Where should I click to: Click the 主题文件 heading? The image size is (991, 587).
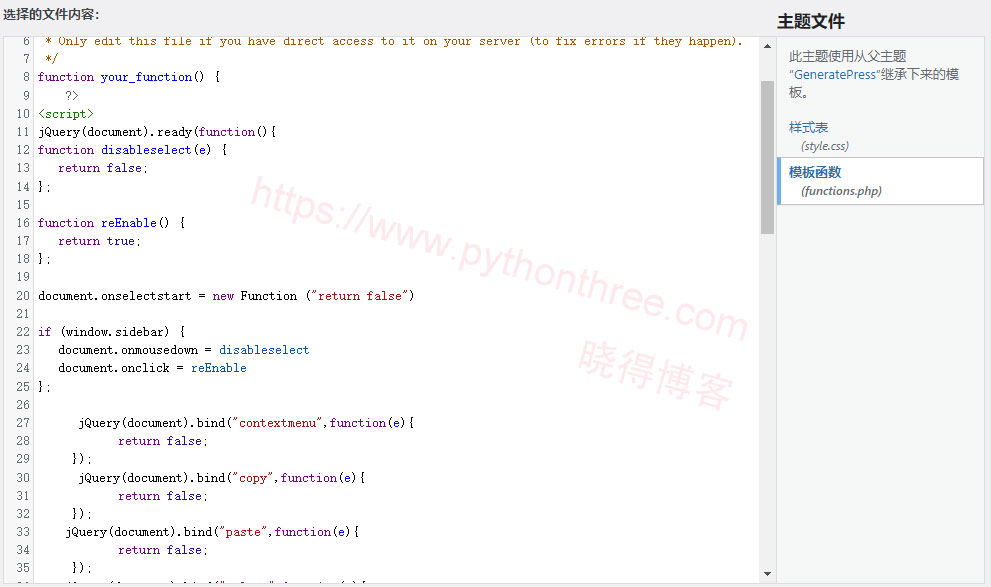click(811, 21)
